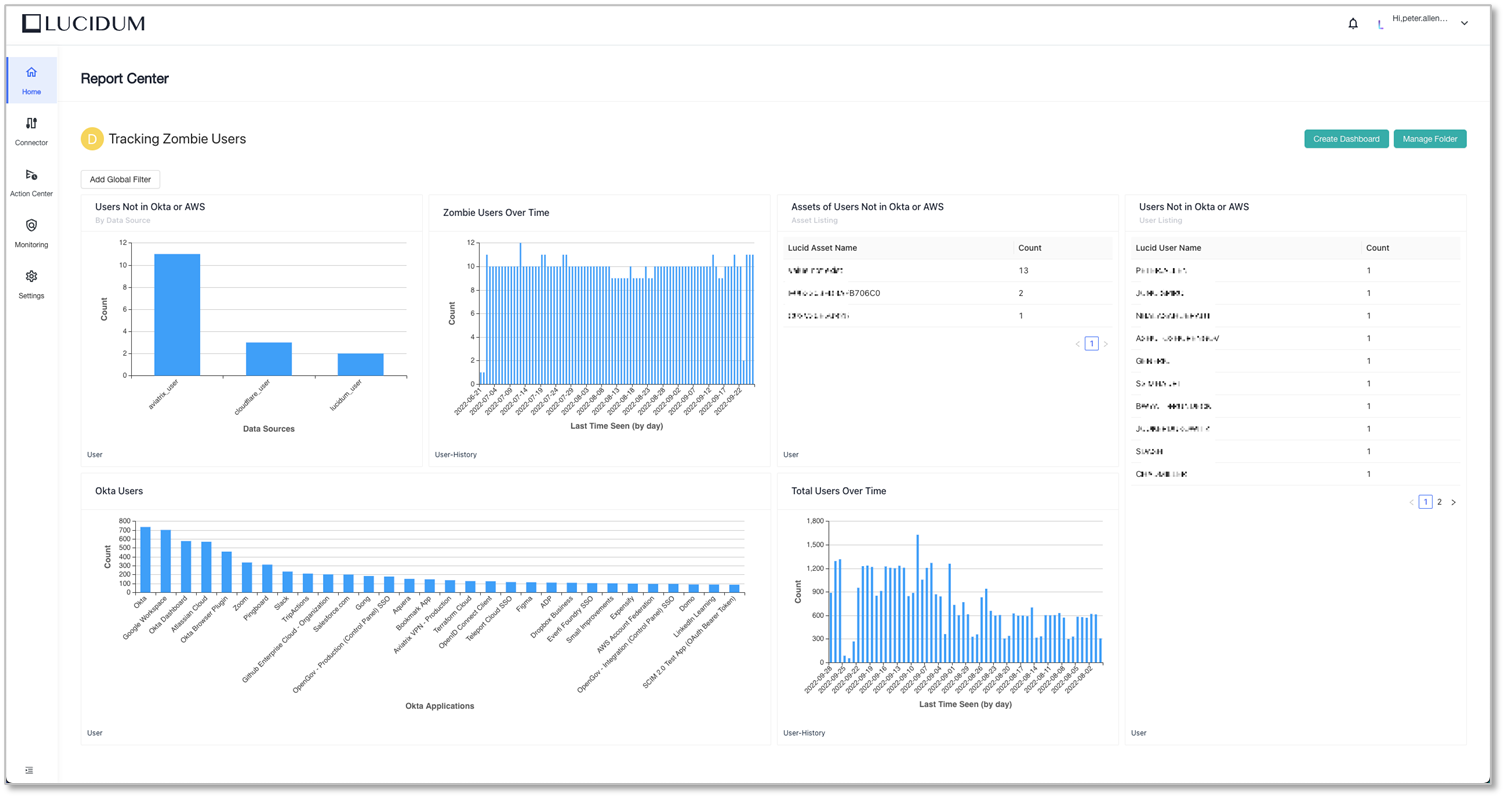The image size is (1505, 798).
Task: Open the user avatar icon
Action: (x=1381, y=24)
